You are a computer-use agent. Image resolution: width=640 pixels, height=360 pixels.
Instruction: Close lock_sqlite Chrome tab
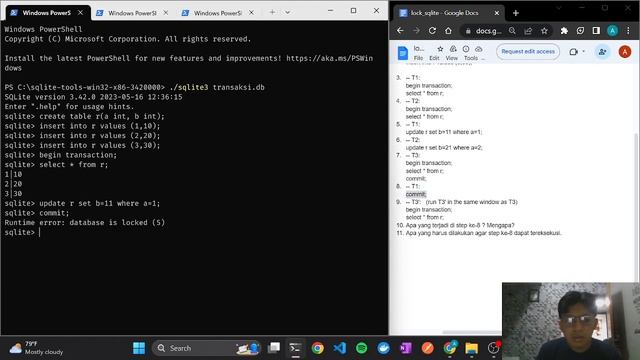point(497,13)
